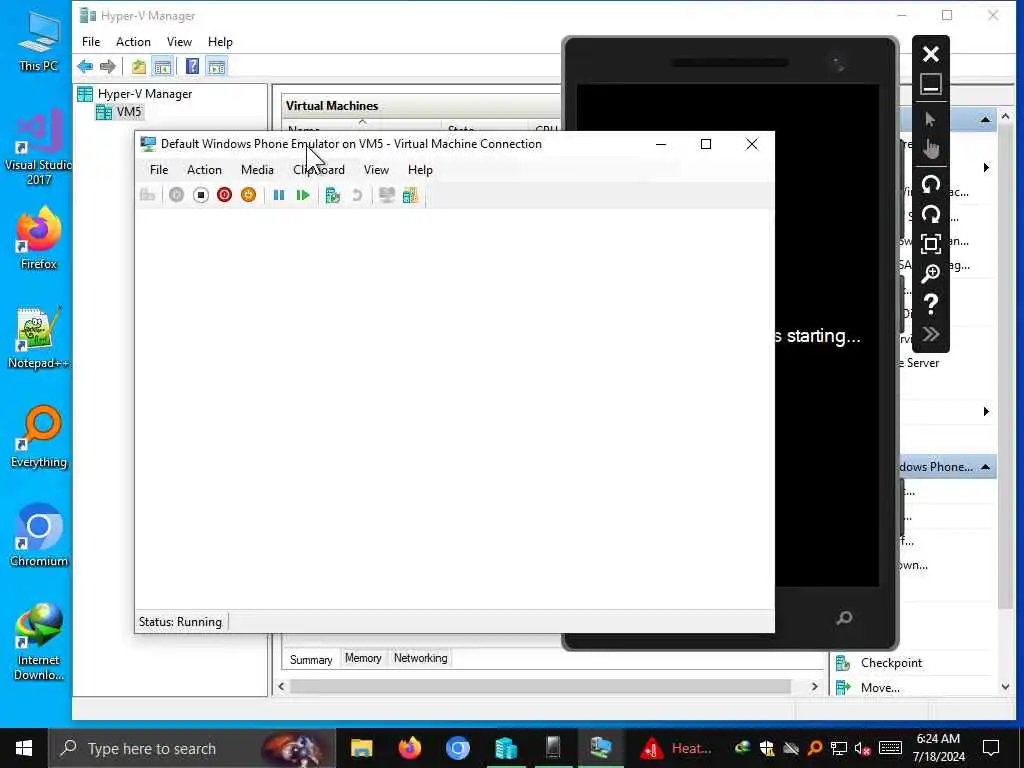Viewport: 1024px width, 768px height.
Task: Click emulator Fit to Screen icon
Action: 931,244
